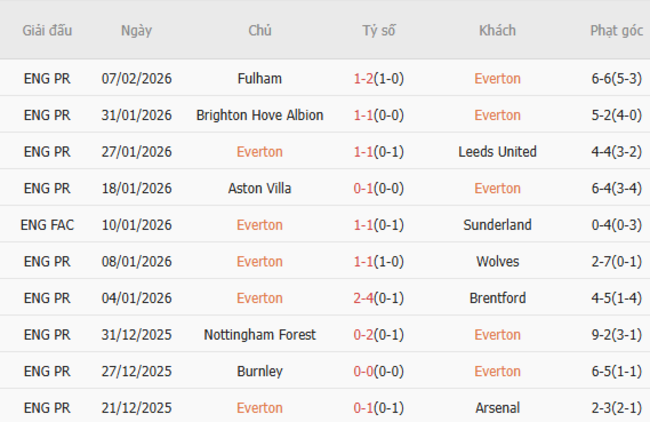Click Burnley home team name
Image resolution: width=650 pixels, height=422 pixels.
click(x=260, y=371)
